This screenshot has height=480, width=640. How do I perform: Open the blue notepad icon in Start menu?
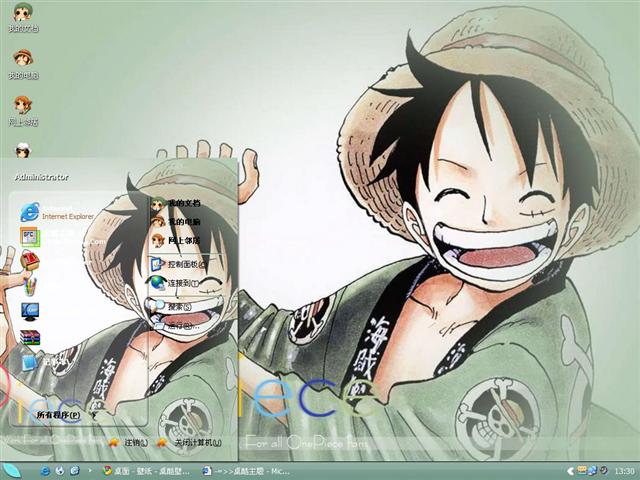(x=29, y=363)
